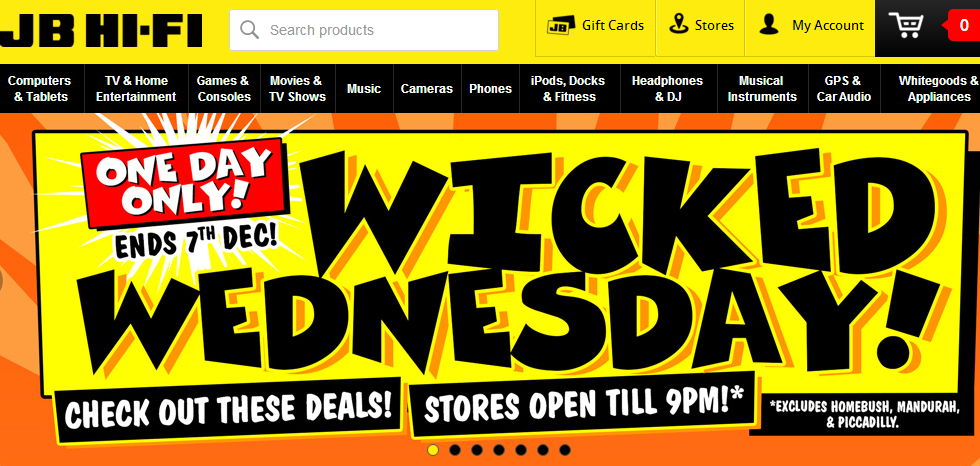Open the shopping cart icon

coord(907,26)
